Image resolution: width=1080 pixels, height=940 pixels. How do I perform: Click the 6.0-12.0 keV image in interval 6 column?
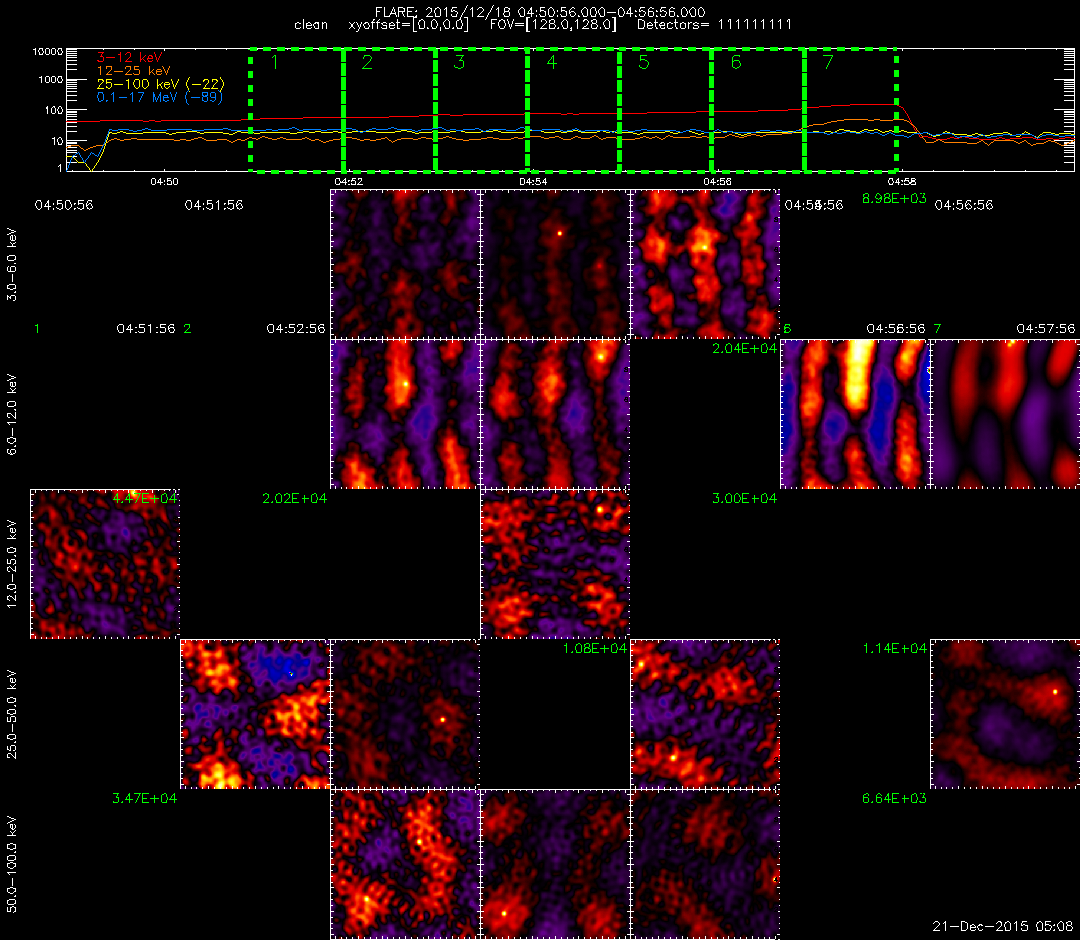855,414
